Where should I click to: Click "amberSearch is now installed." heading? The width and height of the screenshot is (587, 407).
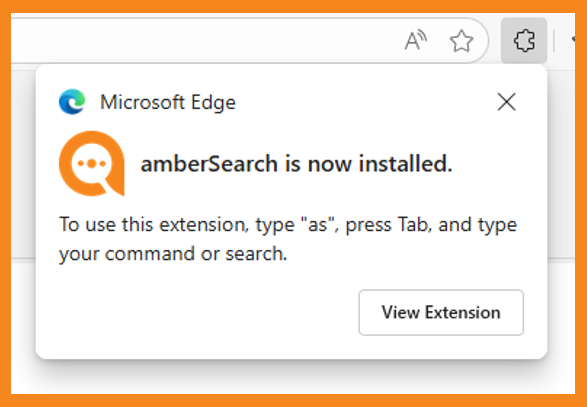(296, 164)
